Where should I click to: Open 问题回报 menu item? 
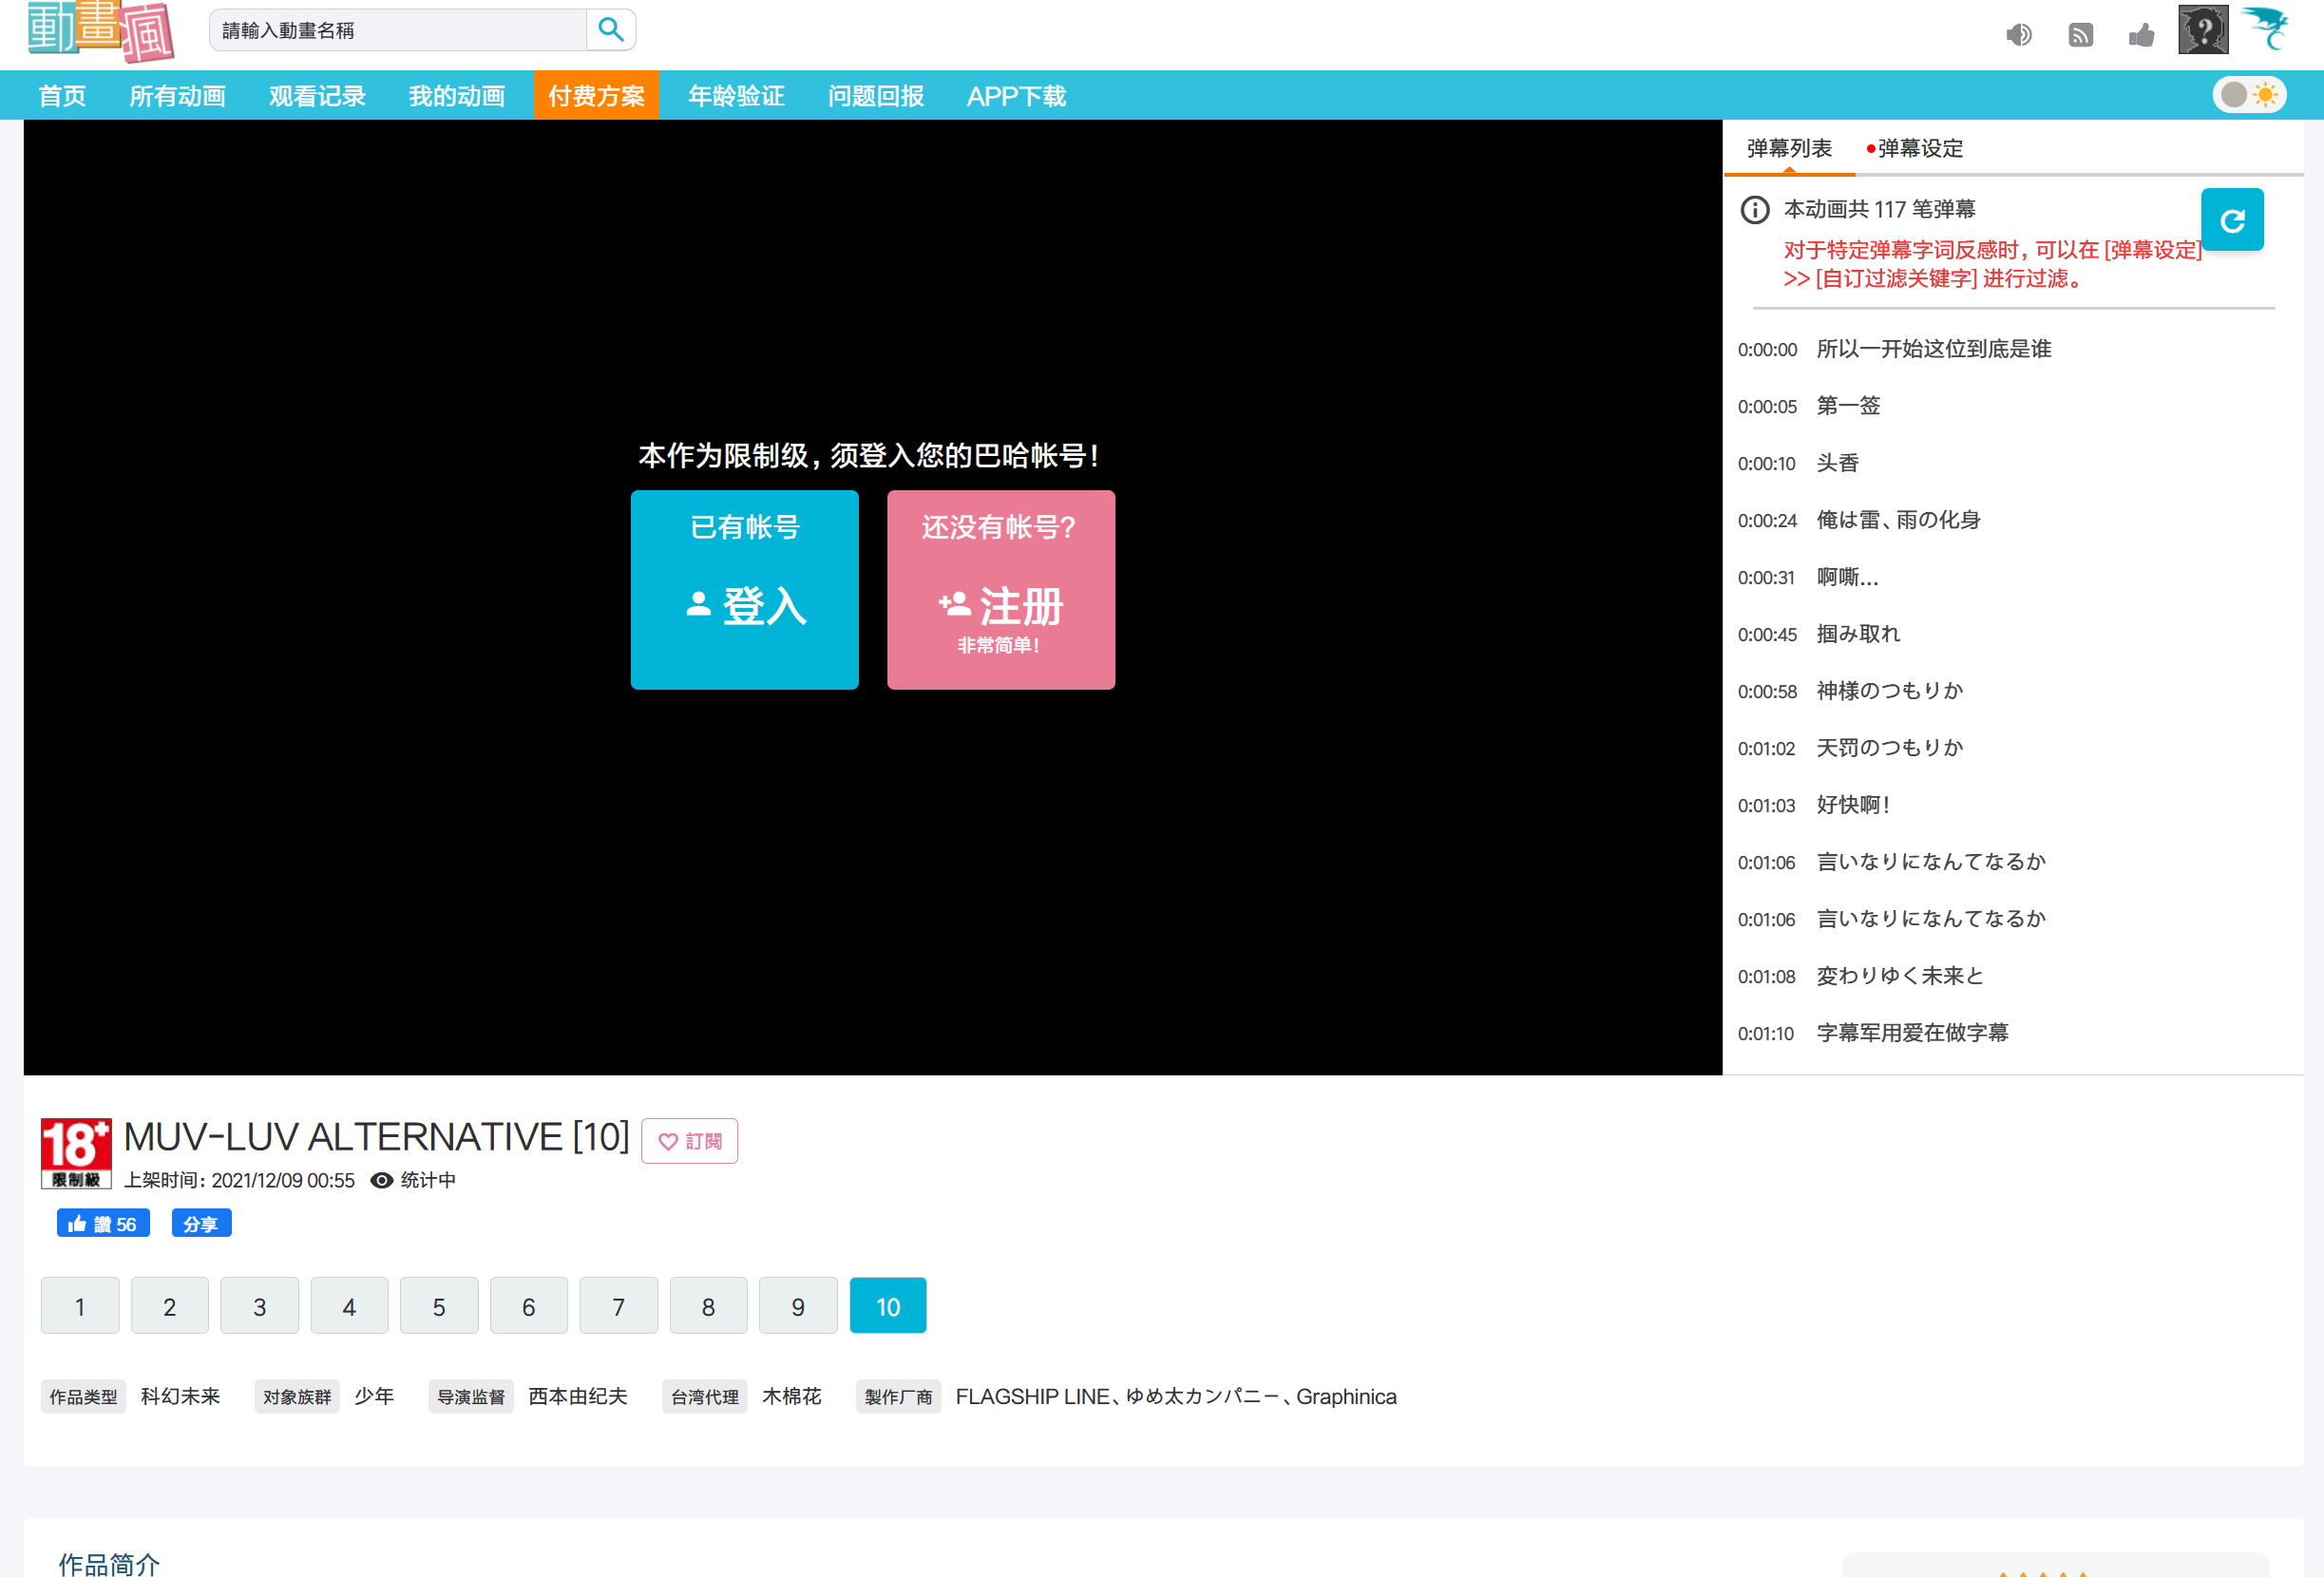point(875,96)
